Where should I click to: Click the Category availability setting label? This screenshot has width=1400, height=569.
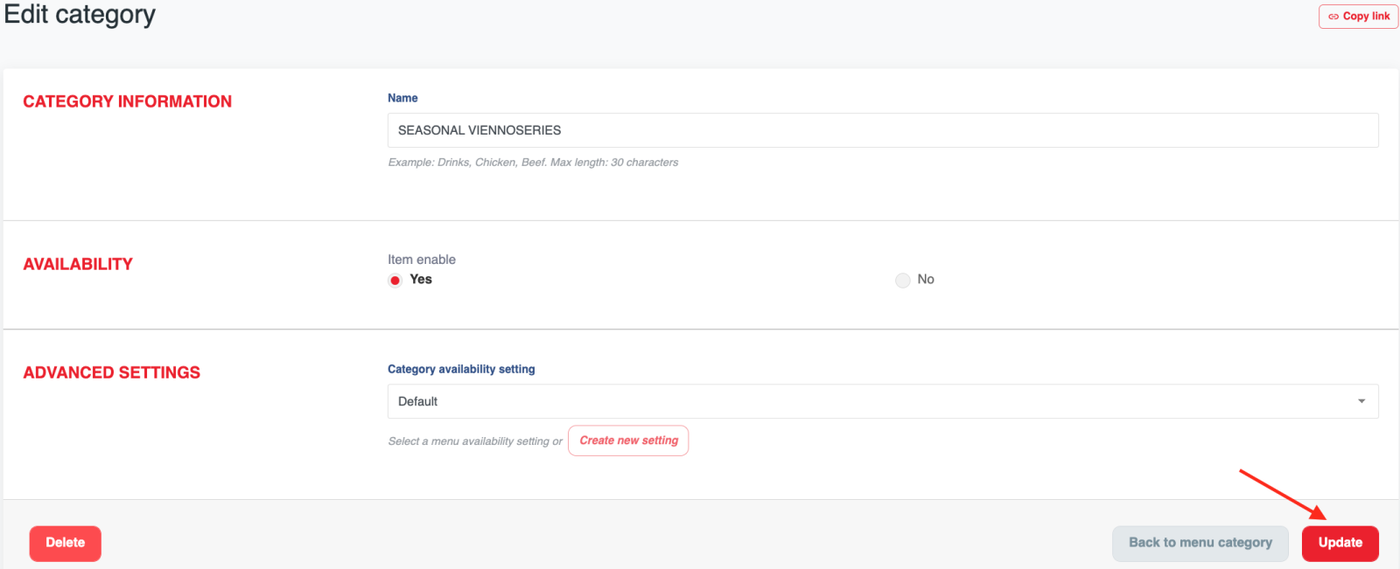[461, 369]
